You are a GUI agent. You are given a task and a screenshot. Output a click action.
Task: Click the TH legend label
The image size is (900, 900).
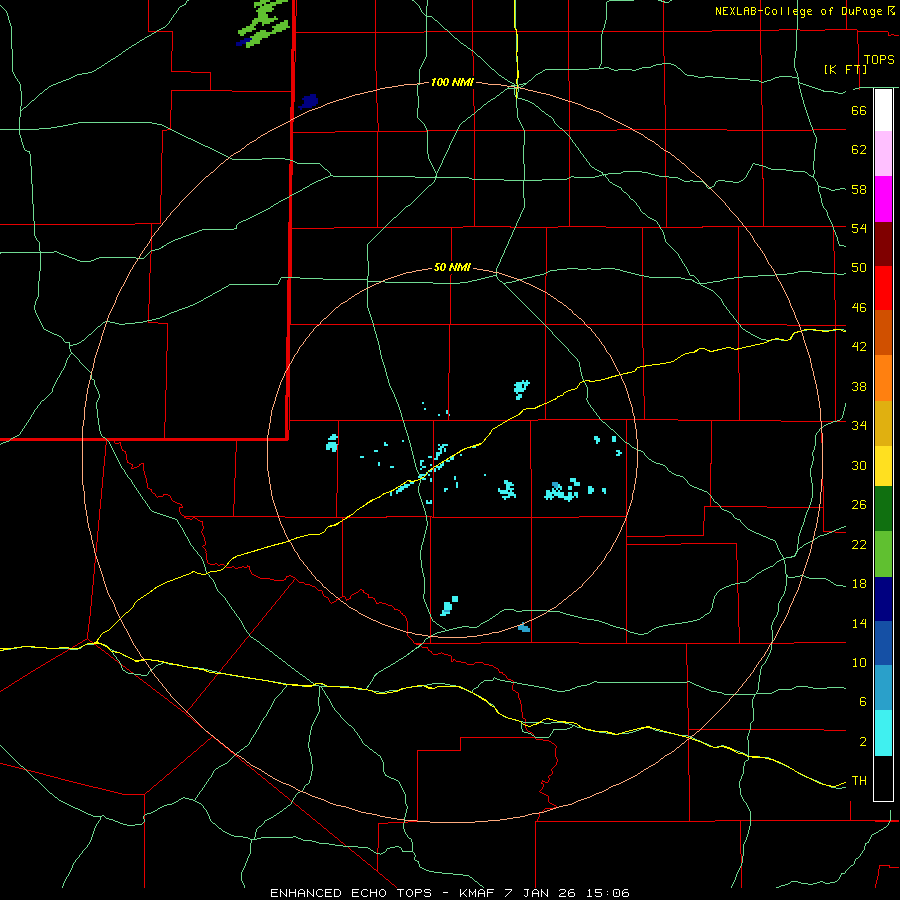coord(859,781)
